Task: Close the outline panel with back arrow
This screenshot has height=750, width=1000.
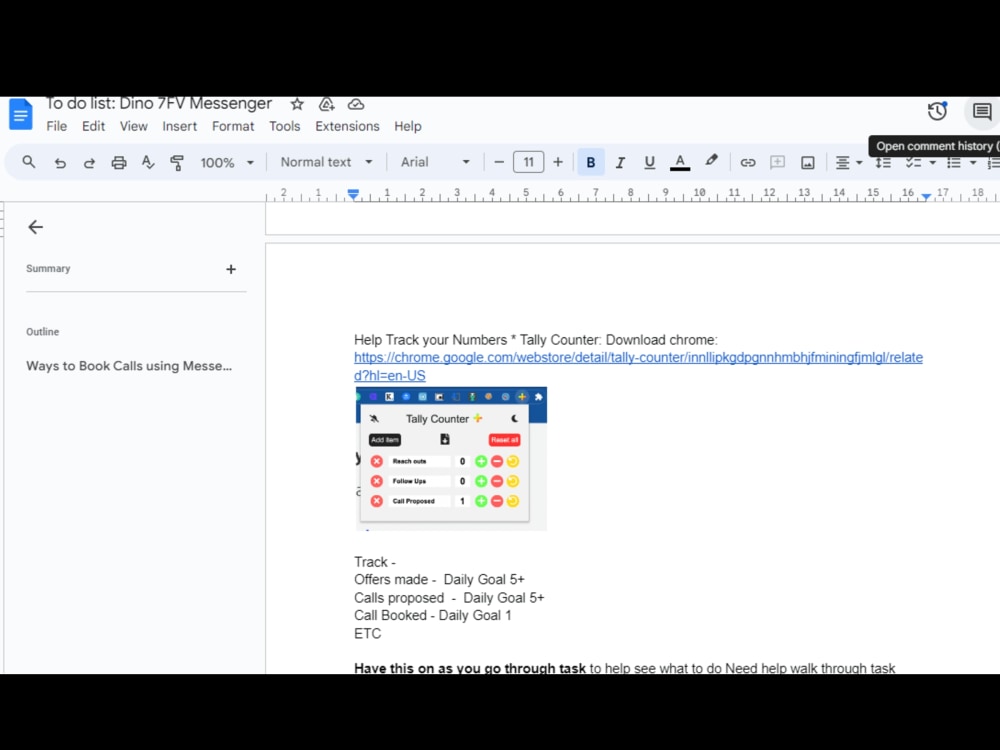Action: coord(36,227)
